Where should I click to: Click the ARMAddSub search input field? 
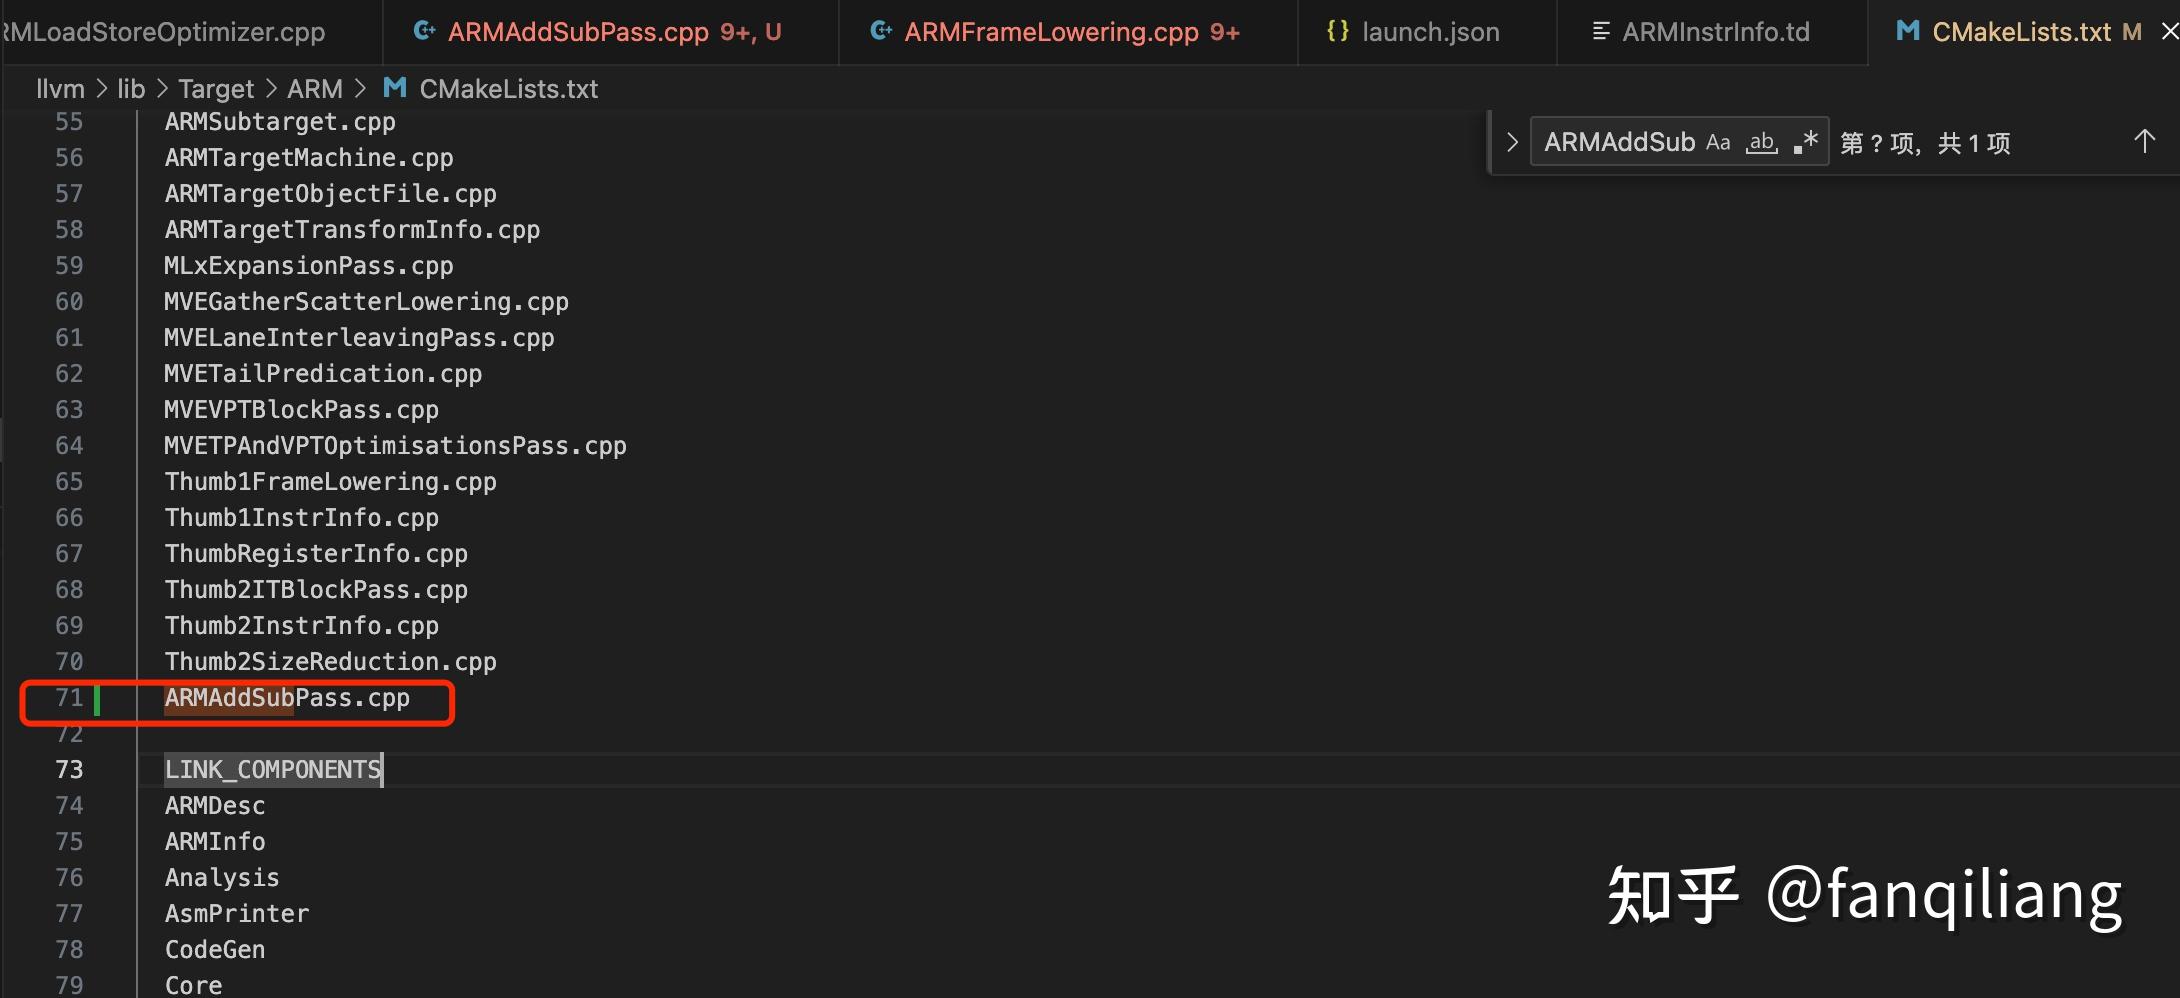[x=1618, y=143]
